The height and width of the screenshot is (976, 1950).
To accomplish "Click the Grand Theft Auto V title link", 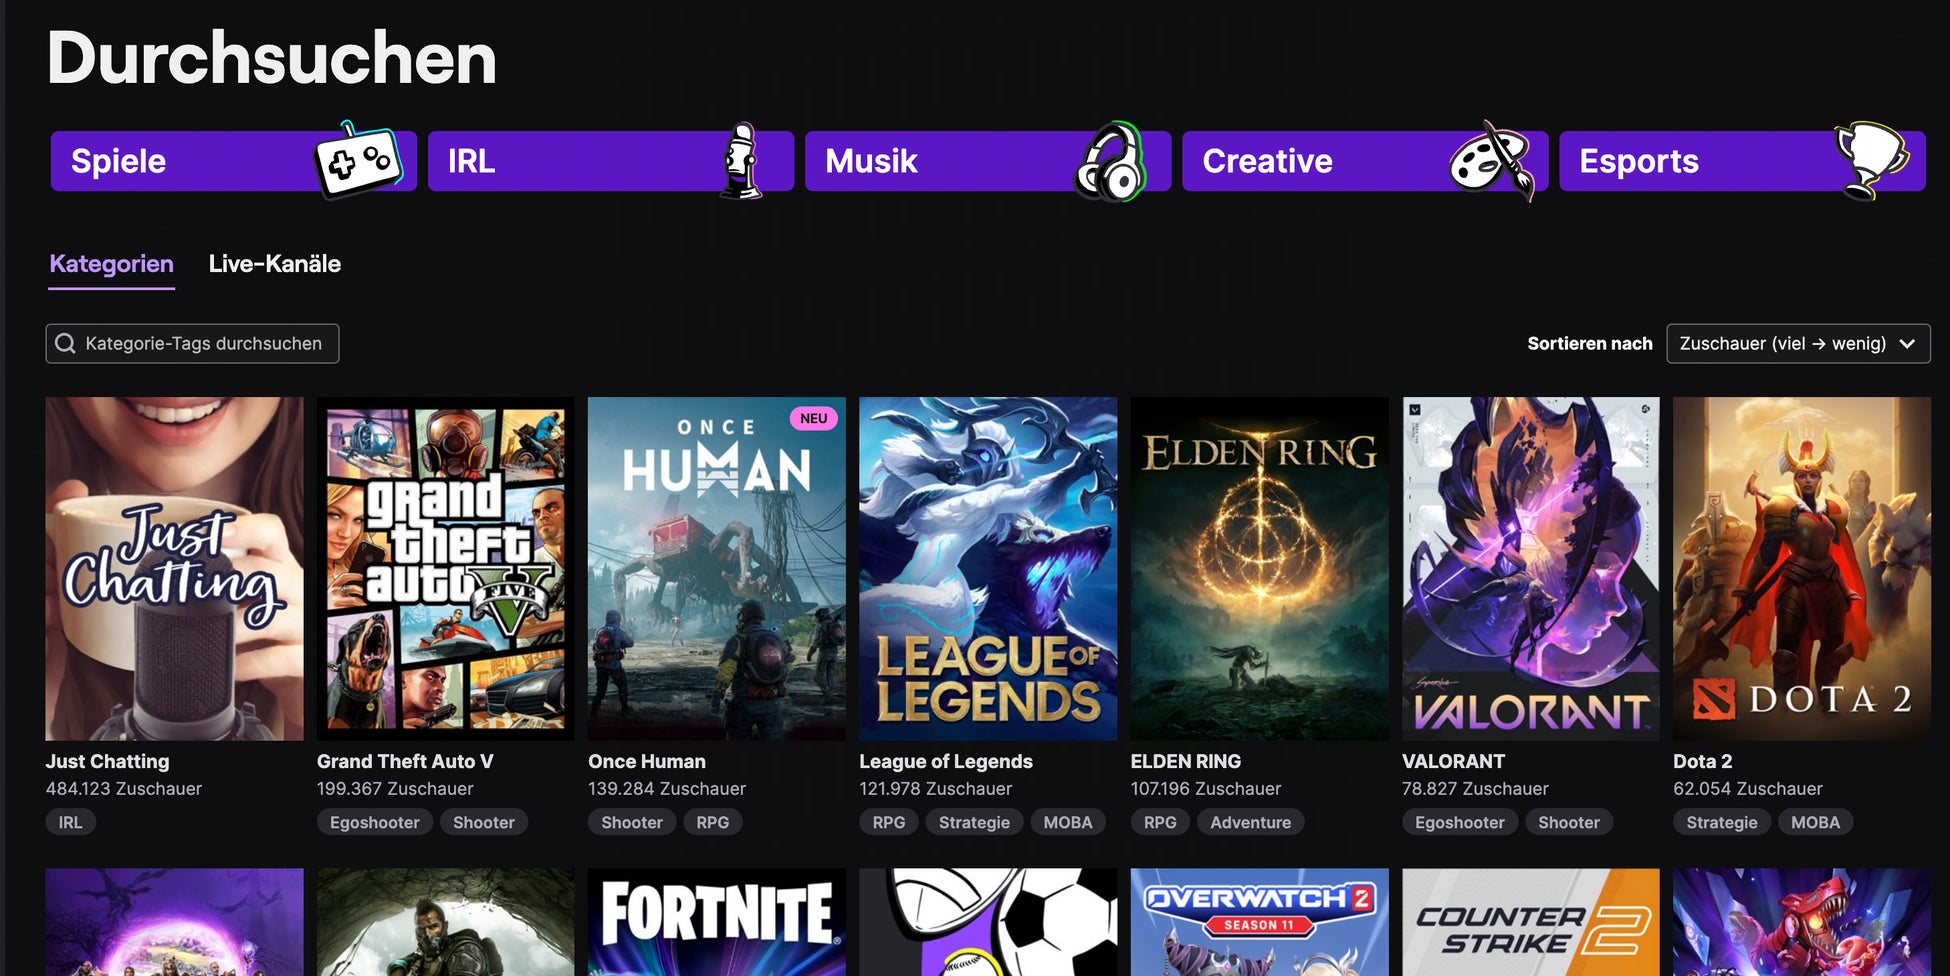I will (x=405, y=762).
